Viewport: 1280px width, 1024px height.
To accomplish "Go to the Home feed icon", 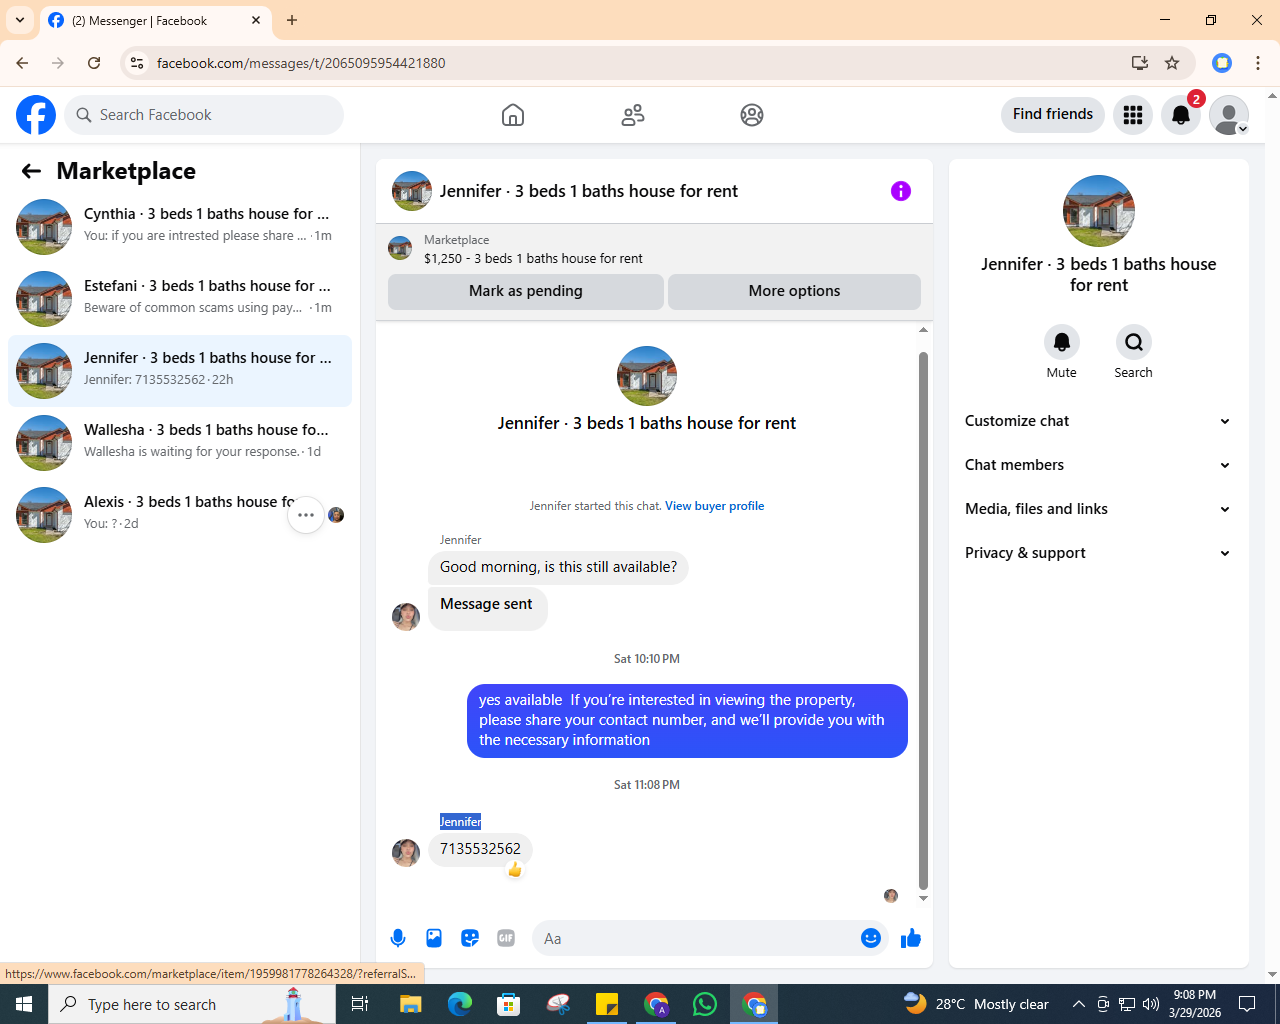I will (513, 115).
